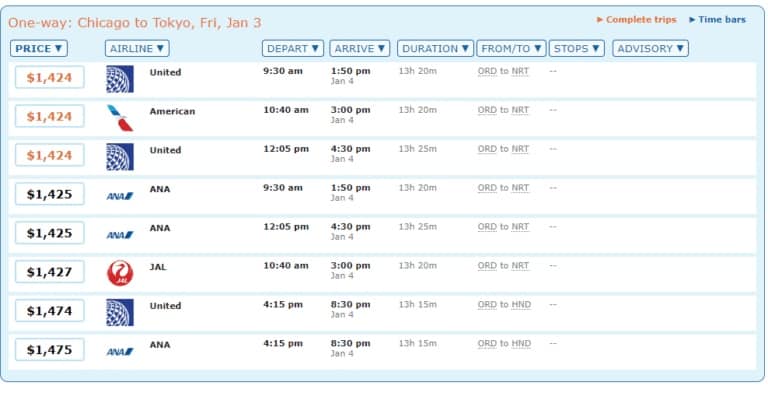Click the United logo on the 12:05 pm flight
The image size is (768, 393).
click(120, 157)
